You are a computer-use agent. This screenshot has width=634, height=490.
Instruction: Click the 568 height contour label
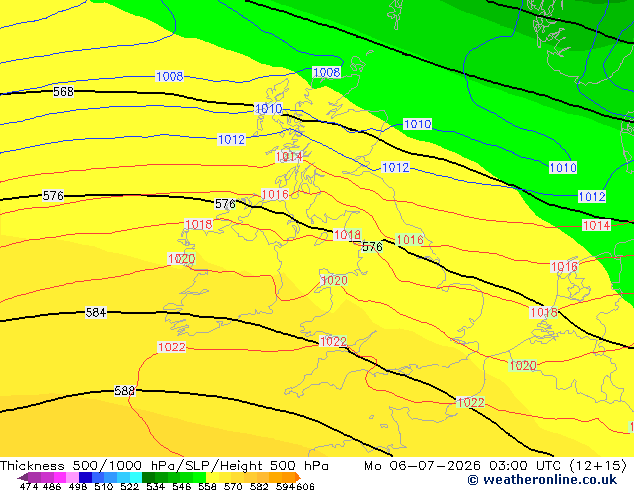click(x=63, y=92)
